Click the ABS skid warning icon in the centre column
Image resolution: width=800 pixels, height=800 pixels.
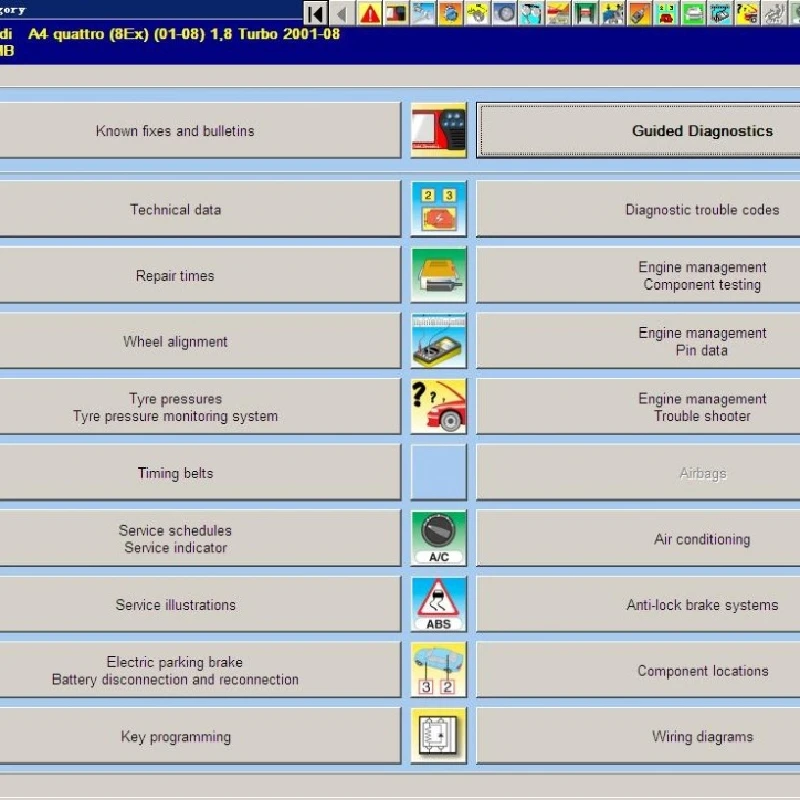point(438,604)
